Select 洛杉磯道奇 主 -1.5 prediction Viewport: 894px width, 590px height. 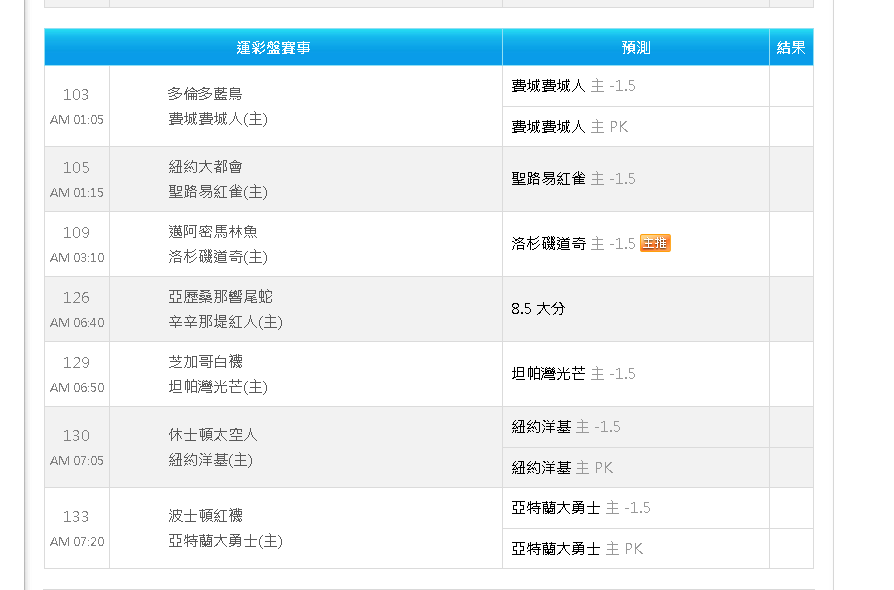point(573,244)
